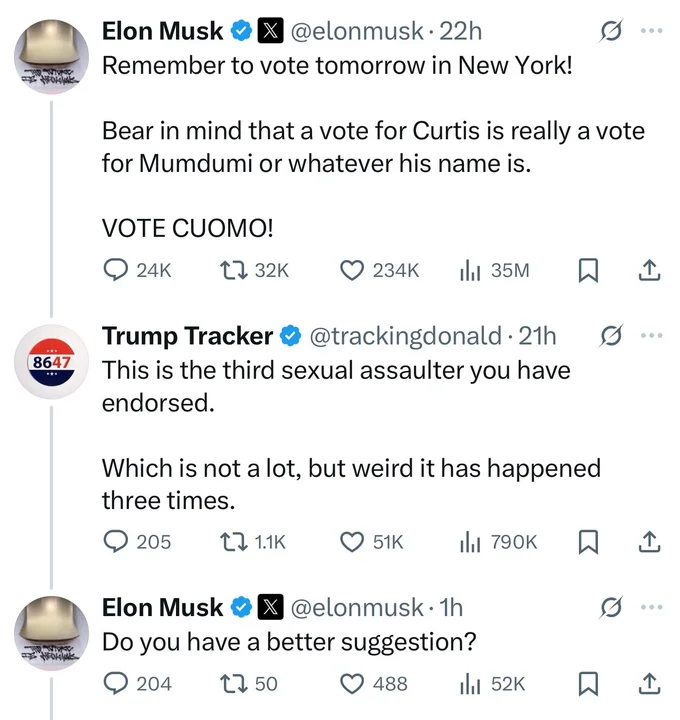This screenshot has height=720, width=680.
Task: Bookmark the Trump Tracker tweet
Action: pos(590,542)
